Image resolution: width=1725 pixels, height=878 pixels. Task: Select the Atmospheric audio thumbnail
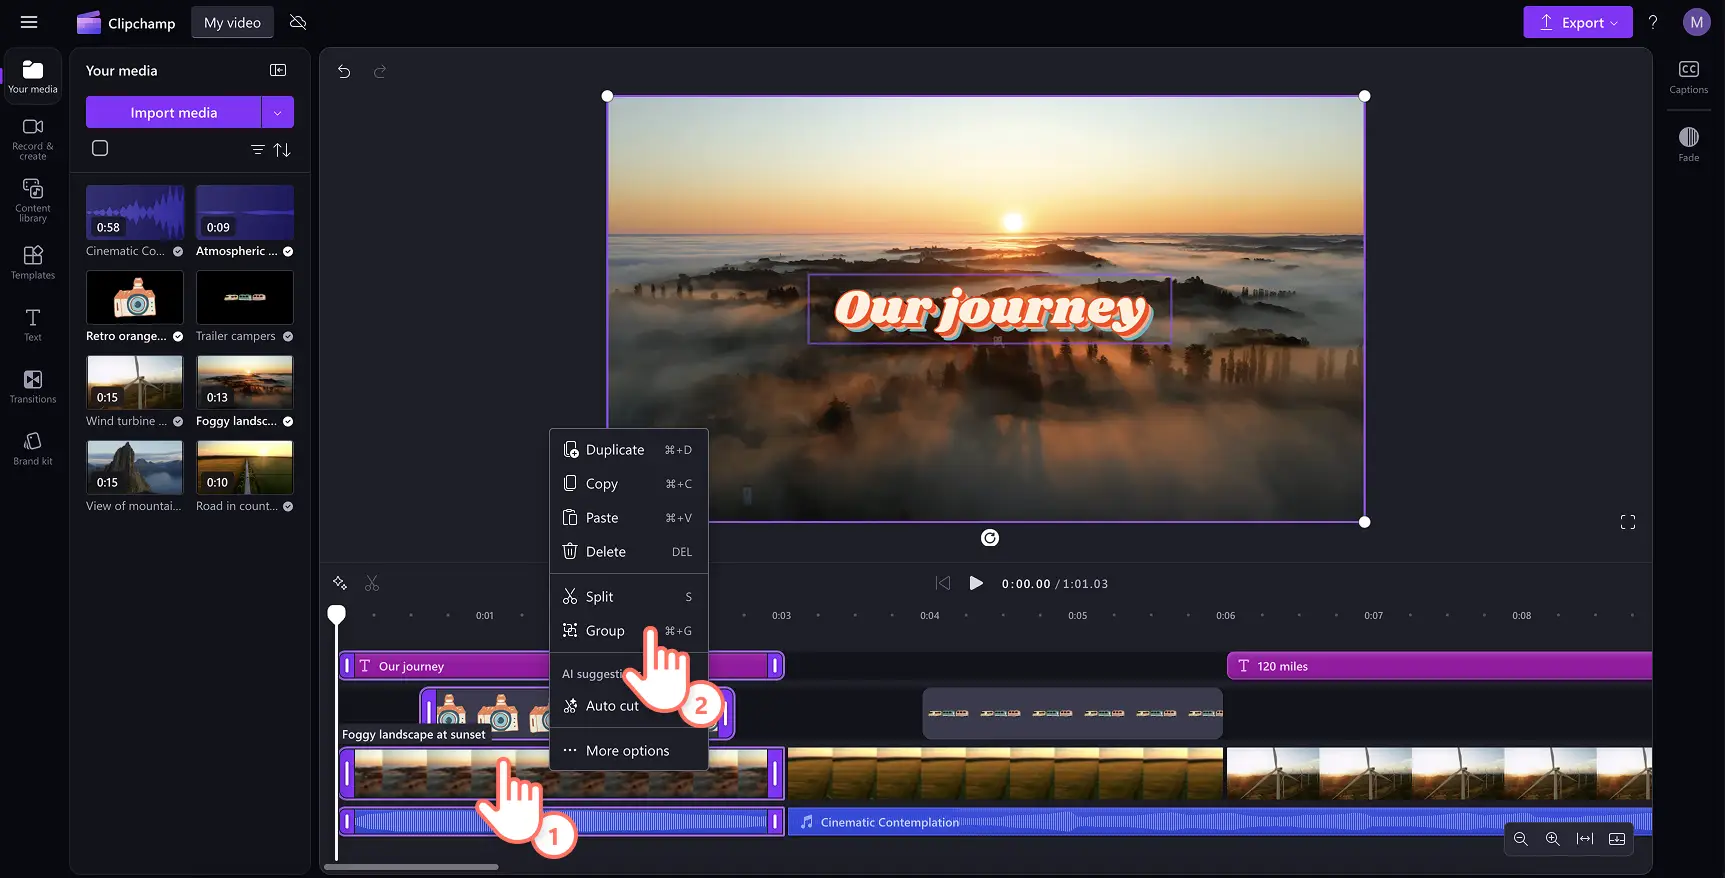pos(245,212)
